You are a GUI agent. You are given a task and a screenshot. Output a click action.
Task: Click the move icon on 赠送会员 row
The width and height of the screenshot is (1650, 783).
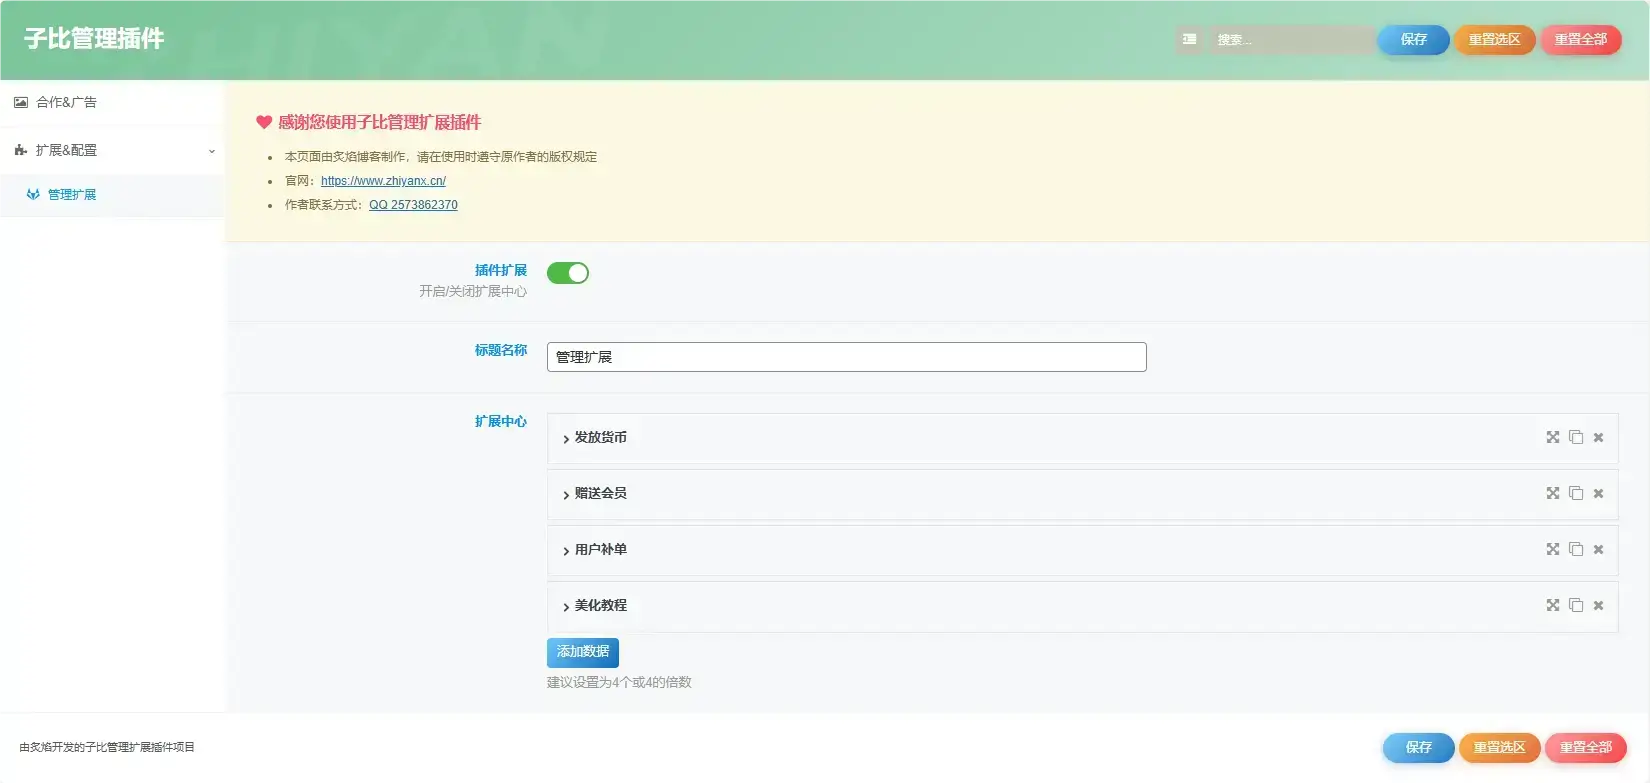click(x=1553, y=493)
